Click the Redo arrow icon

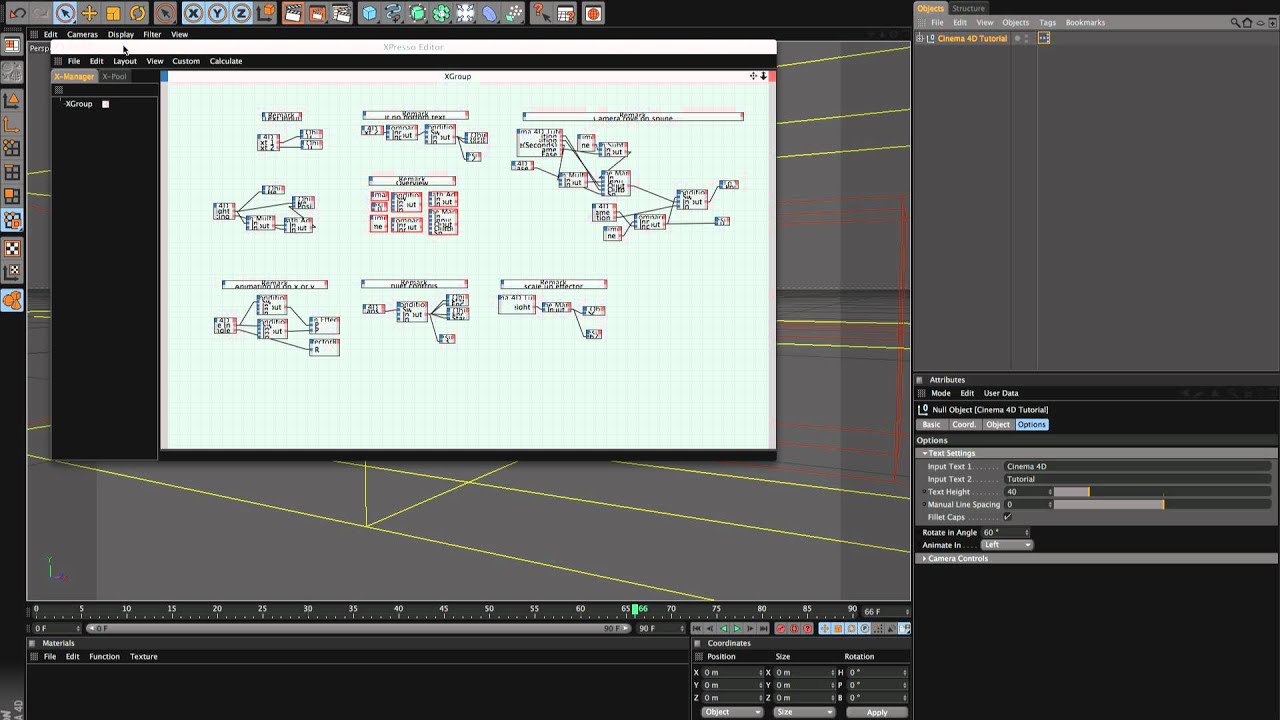point(41,13)
